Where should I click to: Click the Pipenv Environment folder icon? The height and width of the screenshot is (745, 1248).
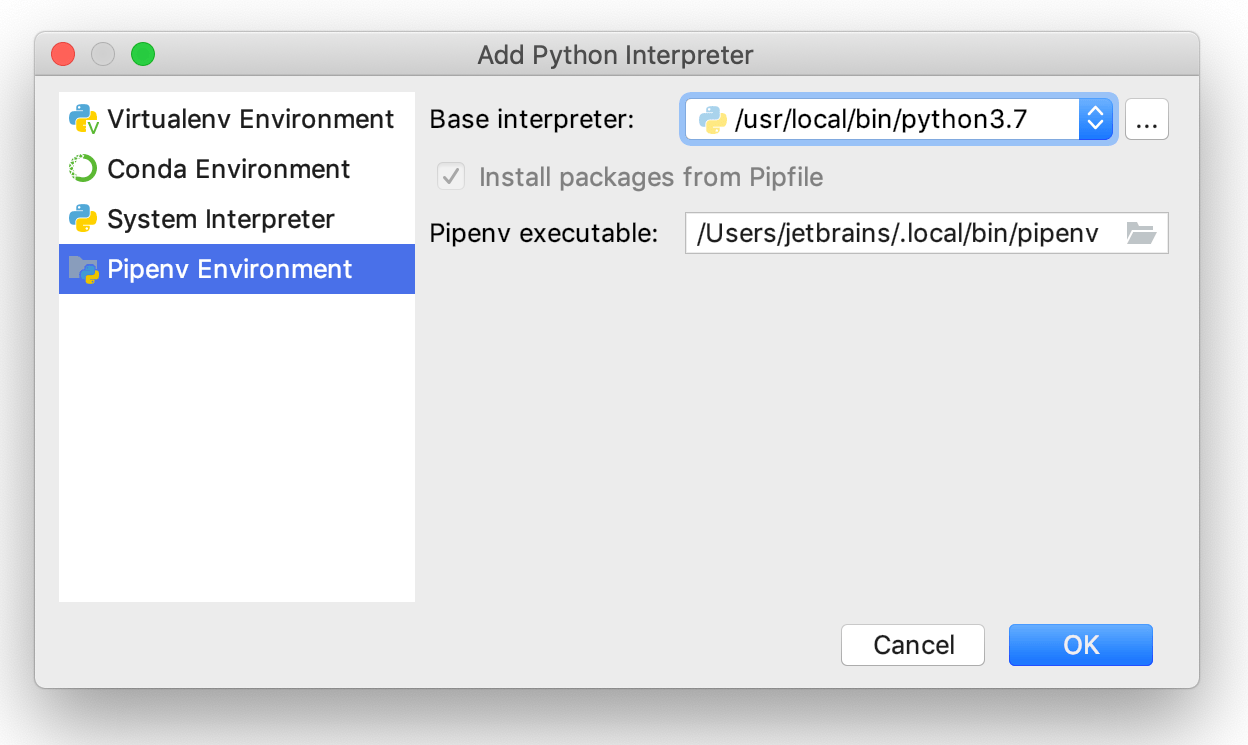pyautogui.click(x=81, y=269)
